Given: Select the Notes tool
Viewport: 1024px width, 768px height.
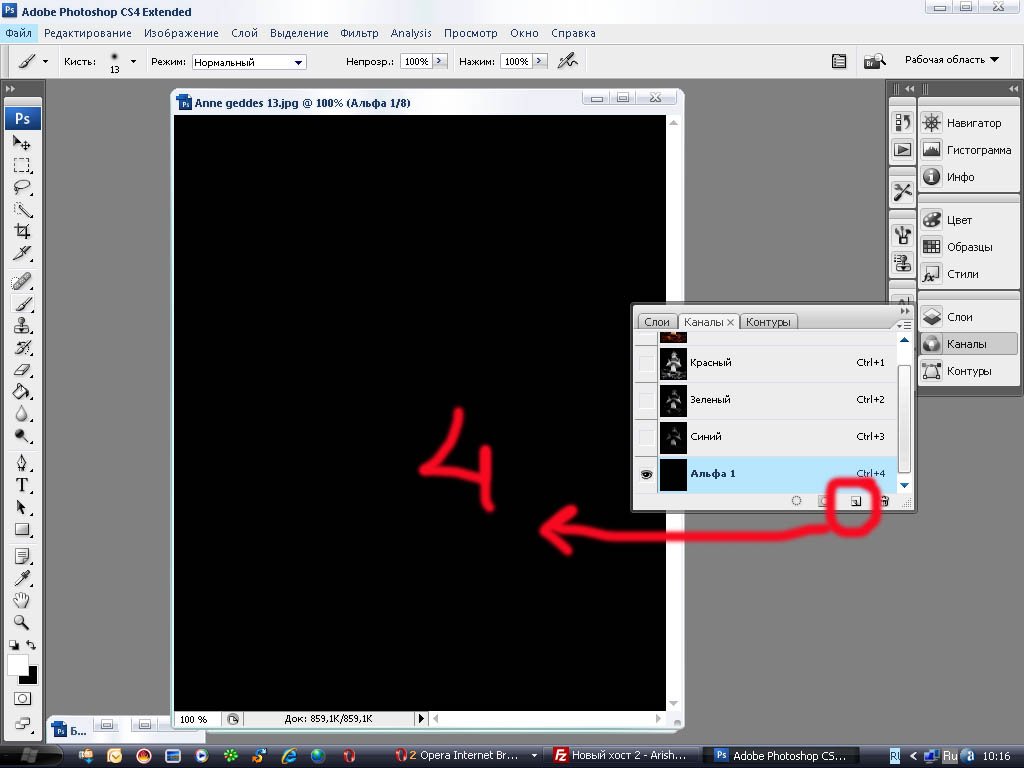Looking at the screenshot, I should pos(22,556).
